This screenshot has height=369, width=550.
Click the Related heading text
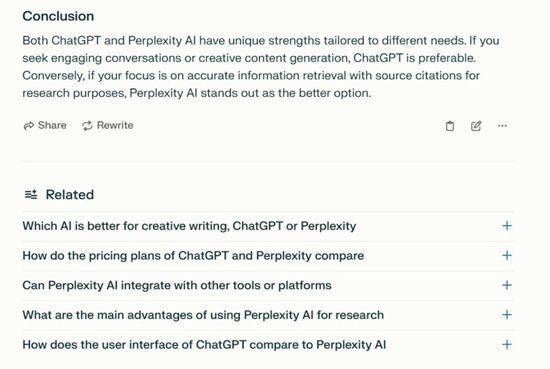point(70,195)
